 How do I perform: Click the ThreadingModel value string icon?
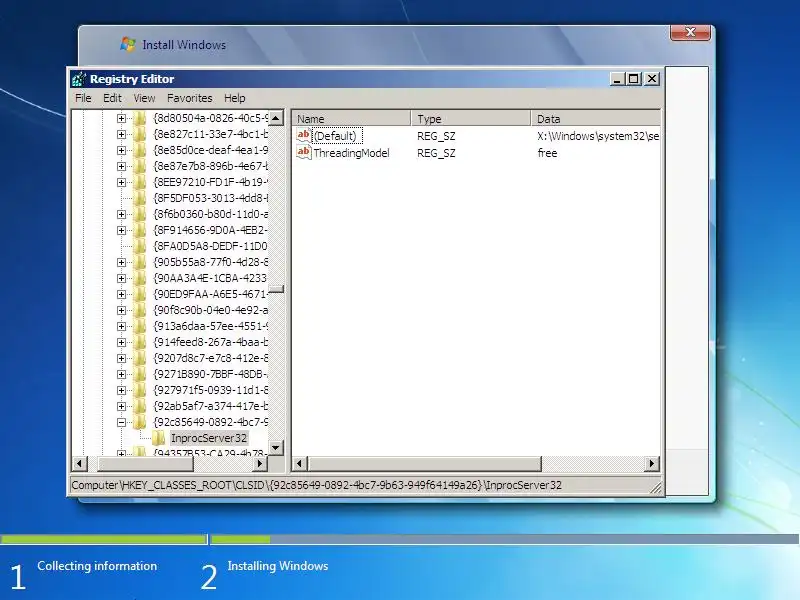[x=304, y=152]
